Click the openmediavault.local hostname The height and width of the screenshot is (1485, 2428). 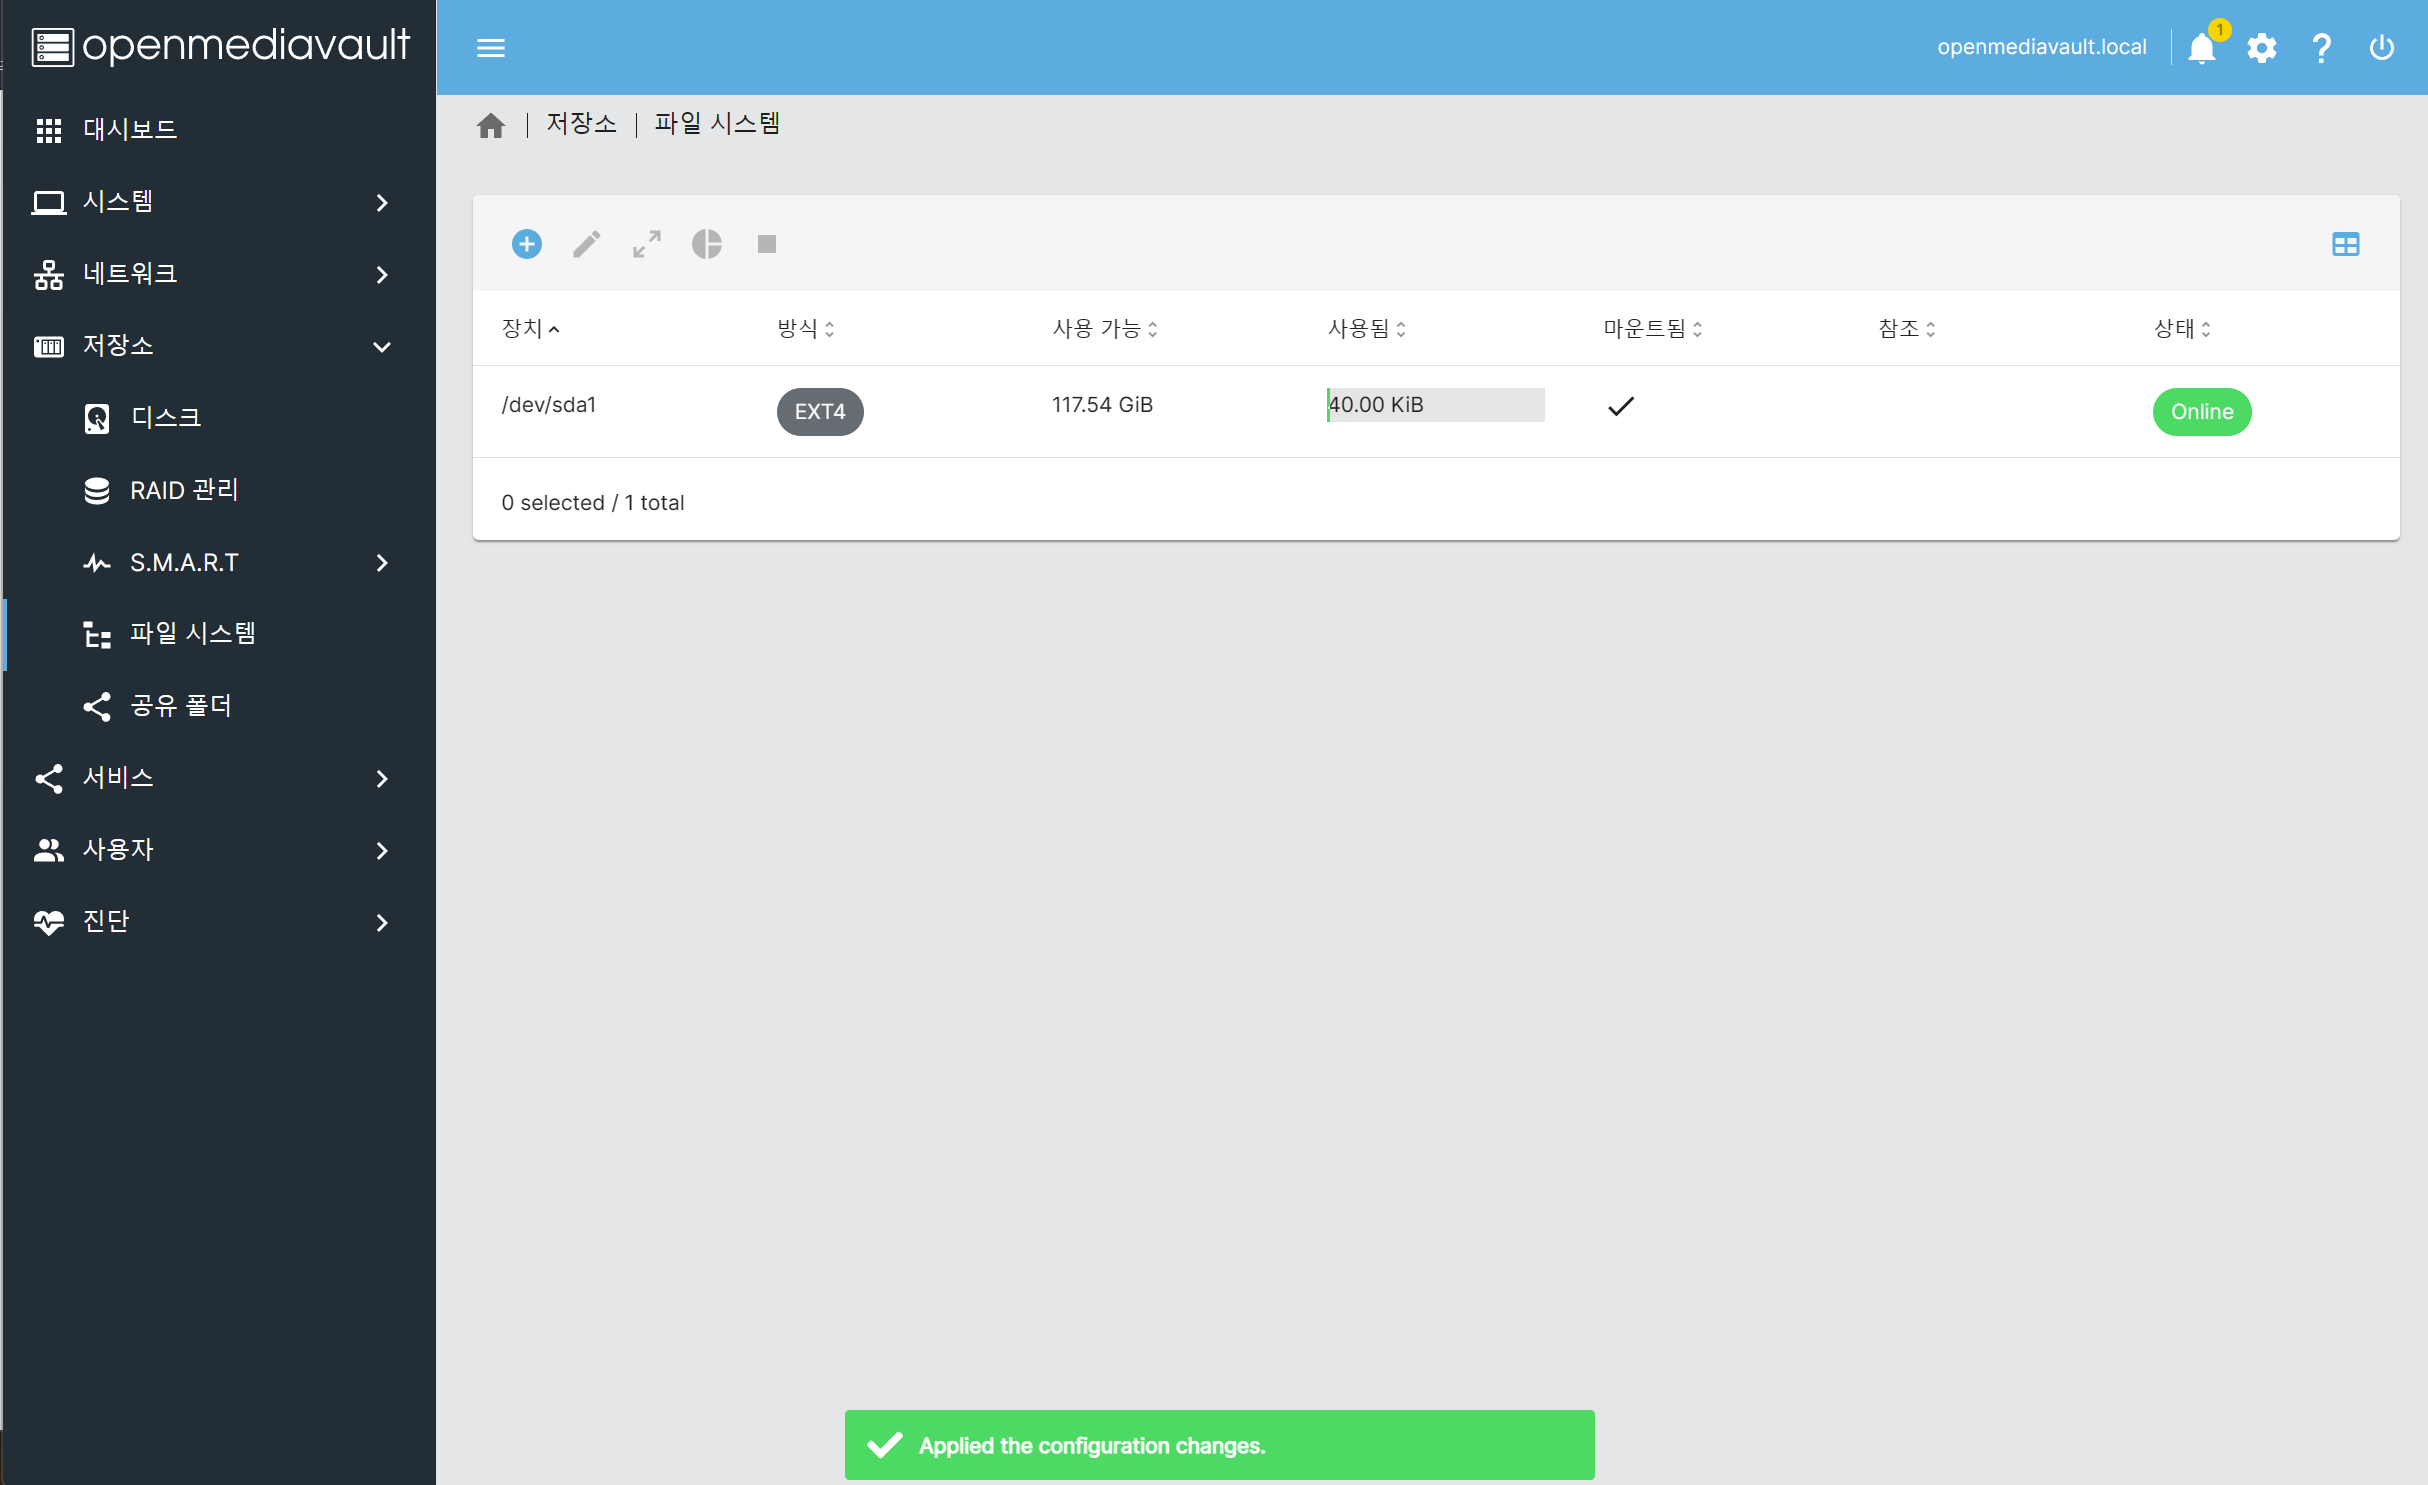2041,47
